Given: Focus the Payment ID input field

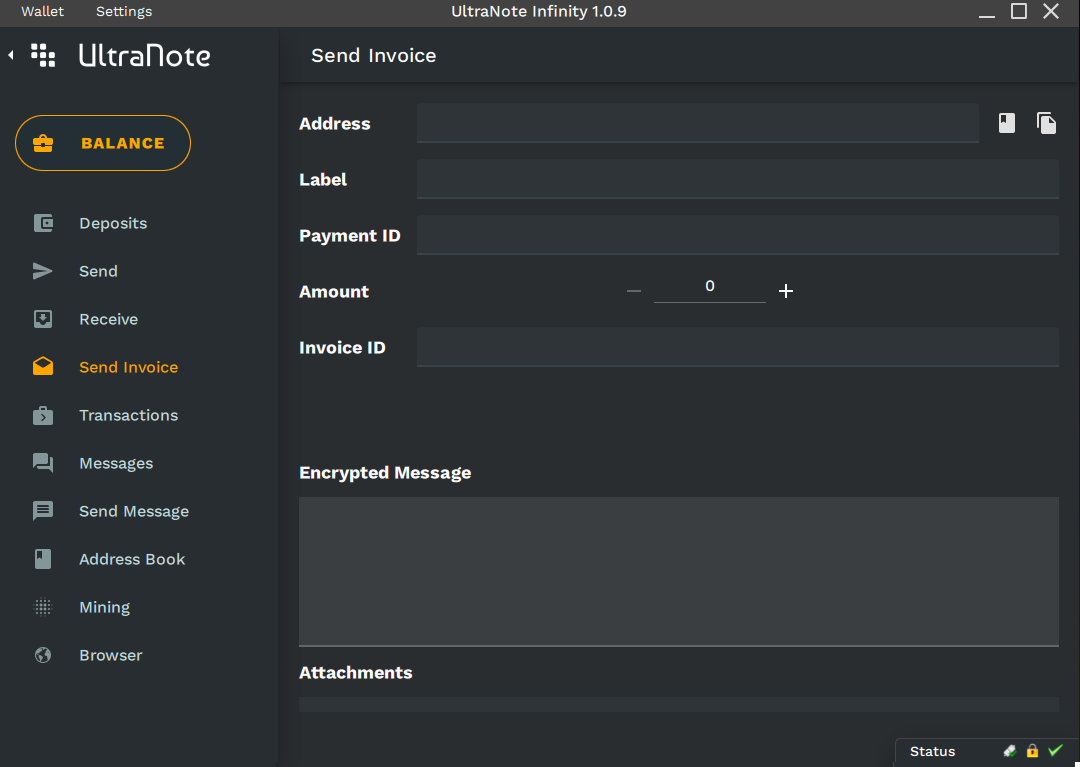Looking at the screenshot, I should pos(738,235).
